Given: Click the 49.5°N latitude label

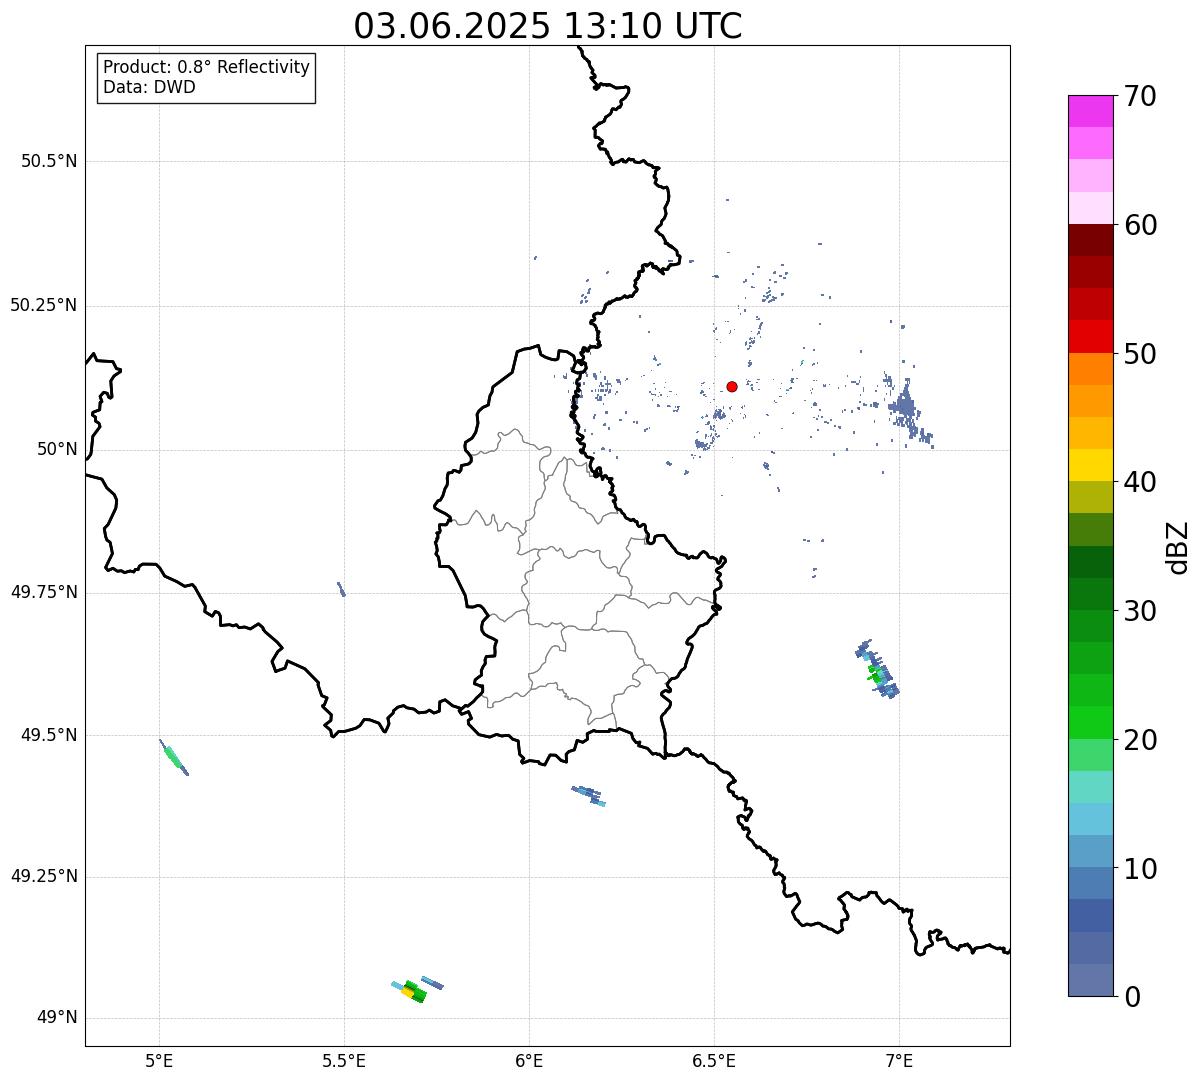Looking at the screenshot, I should point(49,735).
